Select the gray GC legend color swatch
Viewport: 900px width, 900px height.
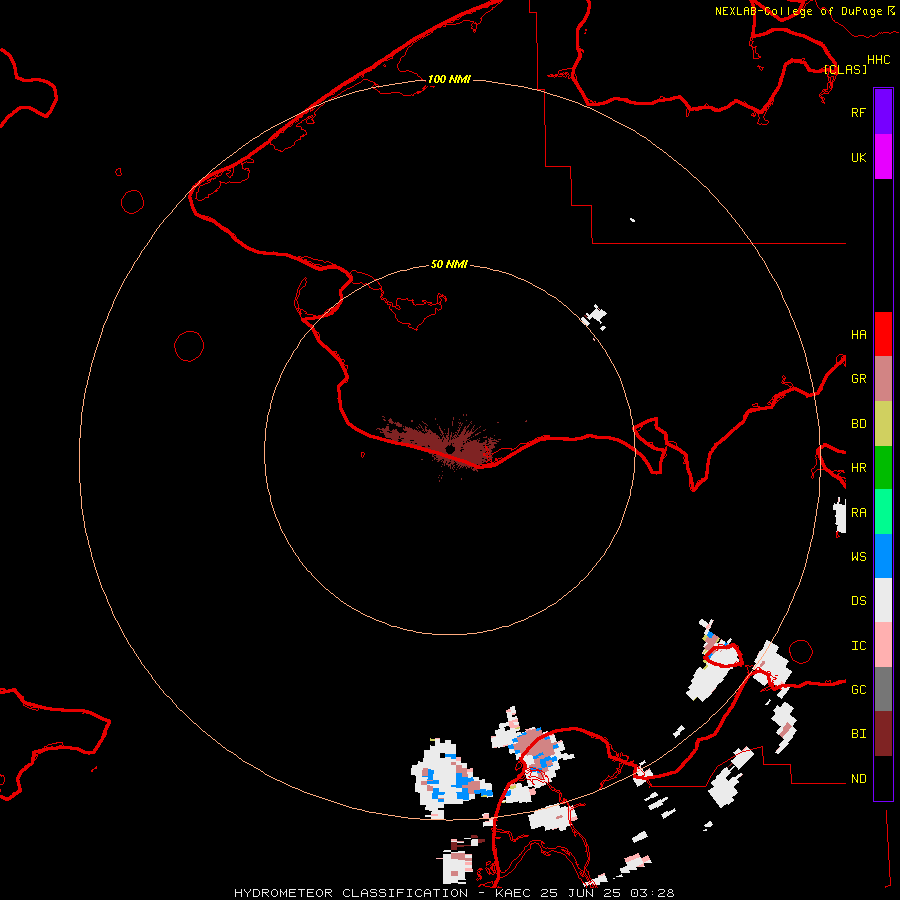[x=883, y=689]
